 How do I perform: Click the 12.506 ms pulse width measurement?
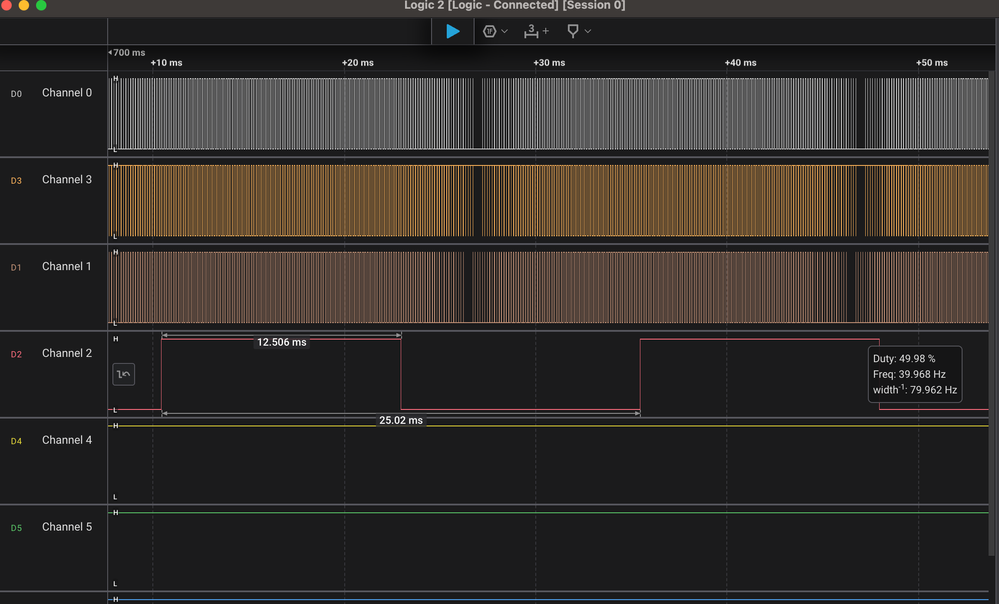(x=282, y=342)
